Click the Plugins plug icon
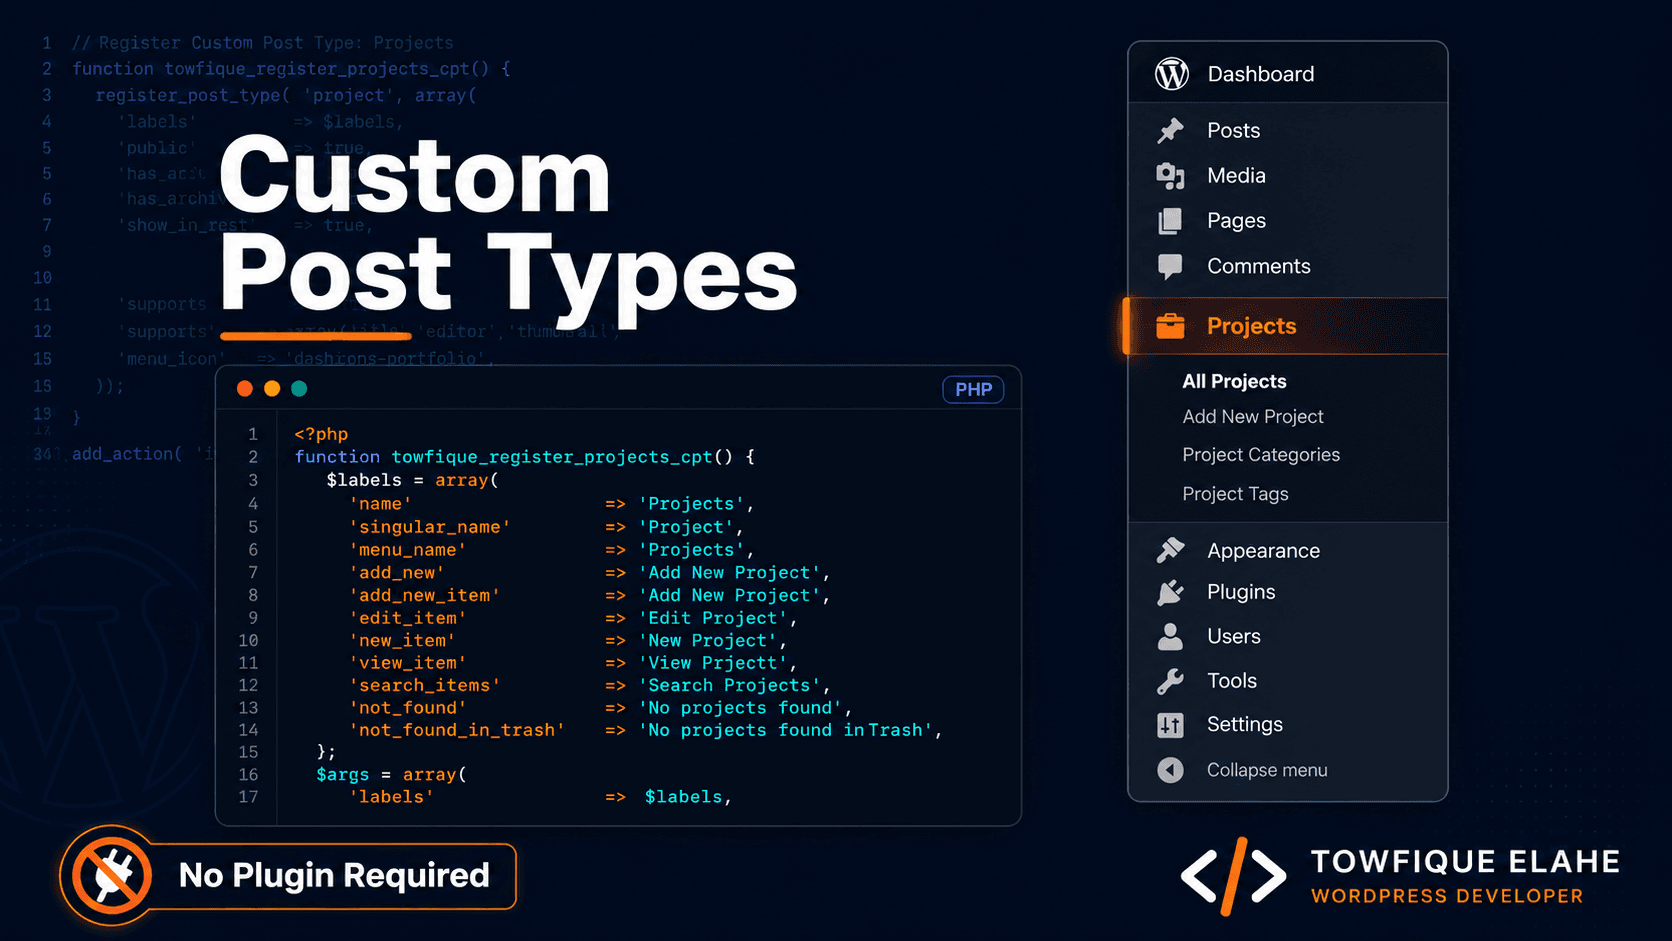 (x=1170, y=592)
